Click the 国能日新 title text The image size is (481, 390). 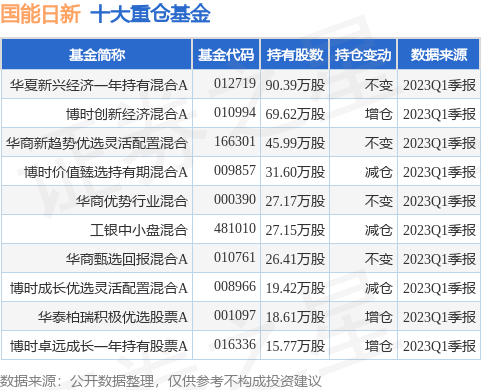(x=40, y=14)
